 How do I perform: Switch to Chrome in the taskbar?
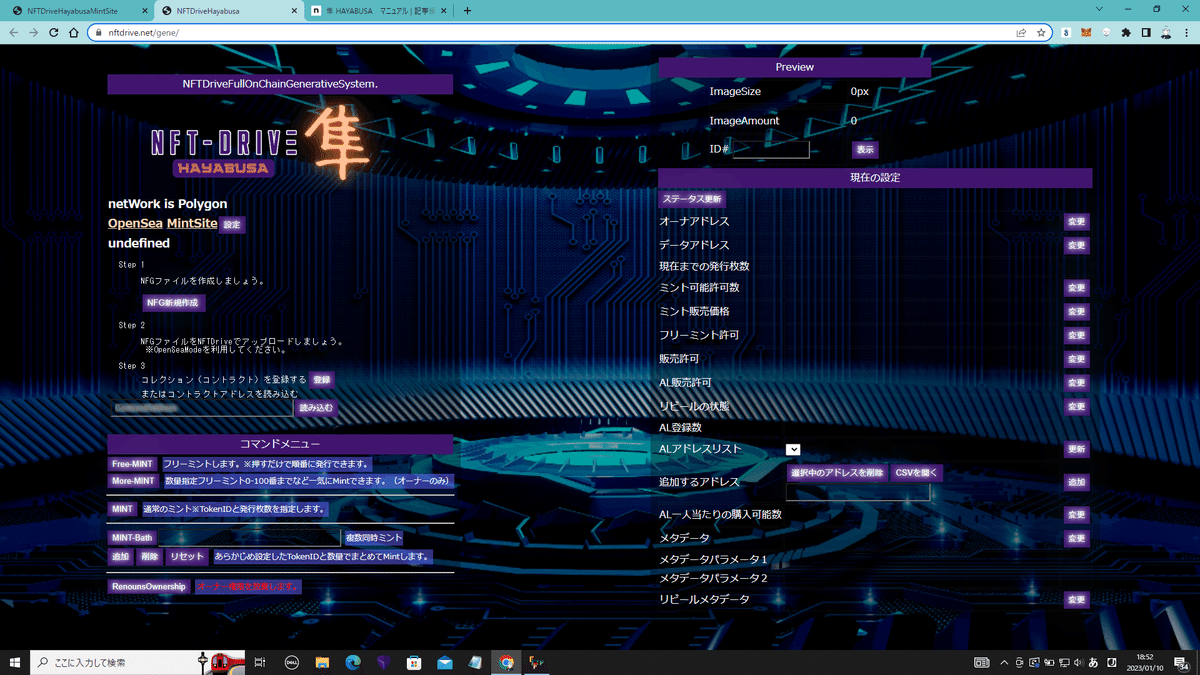coord(507,662)
